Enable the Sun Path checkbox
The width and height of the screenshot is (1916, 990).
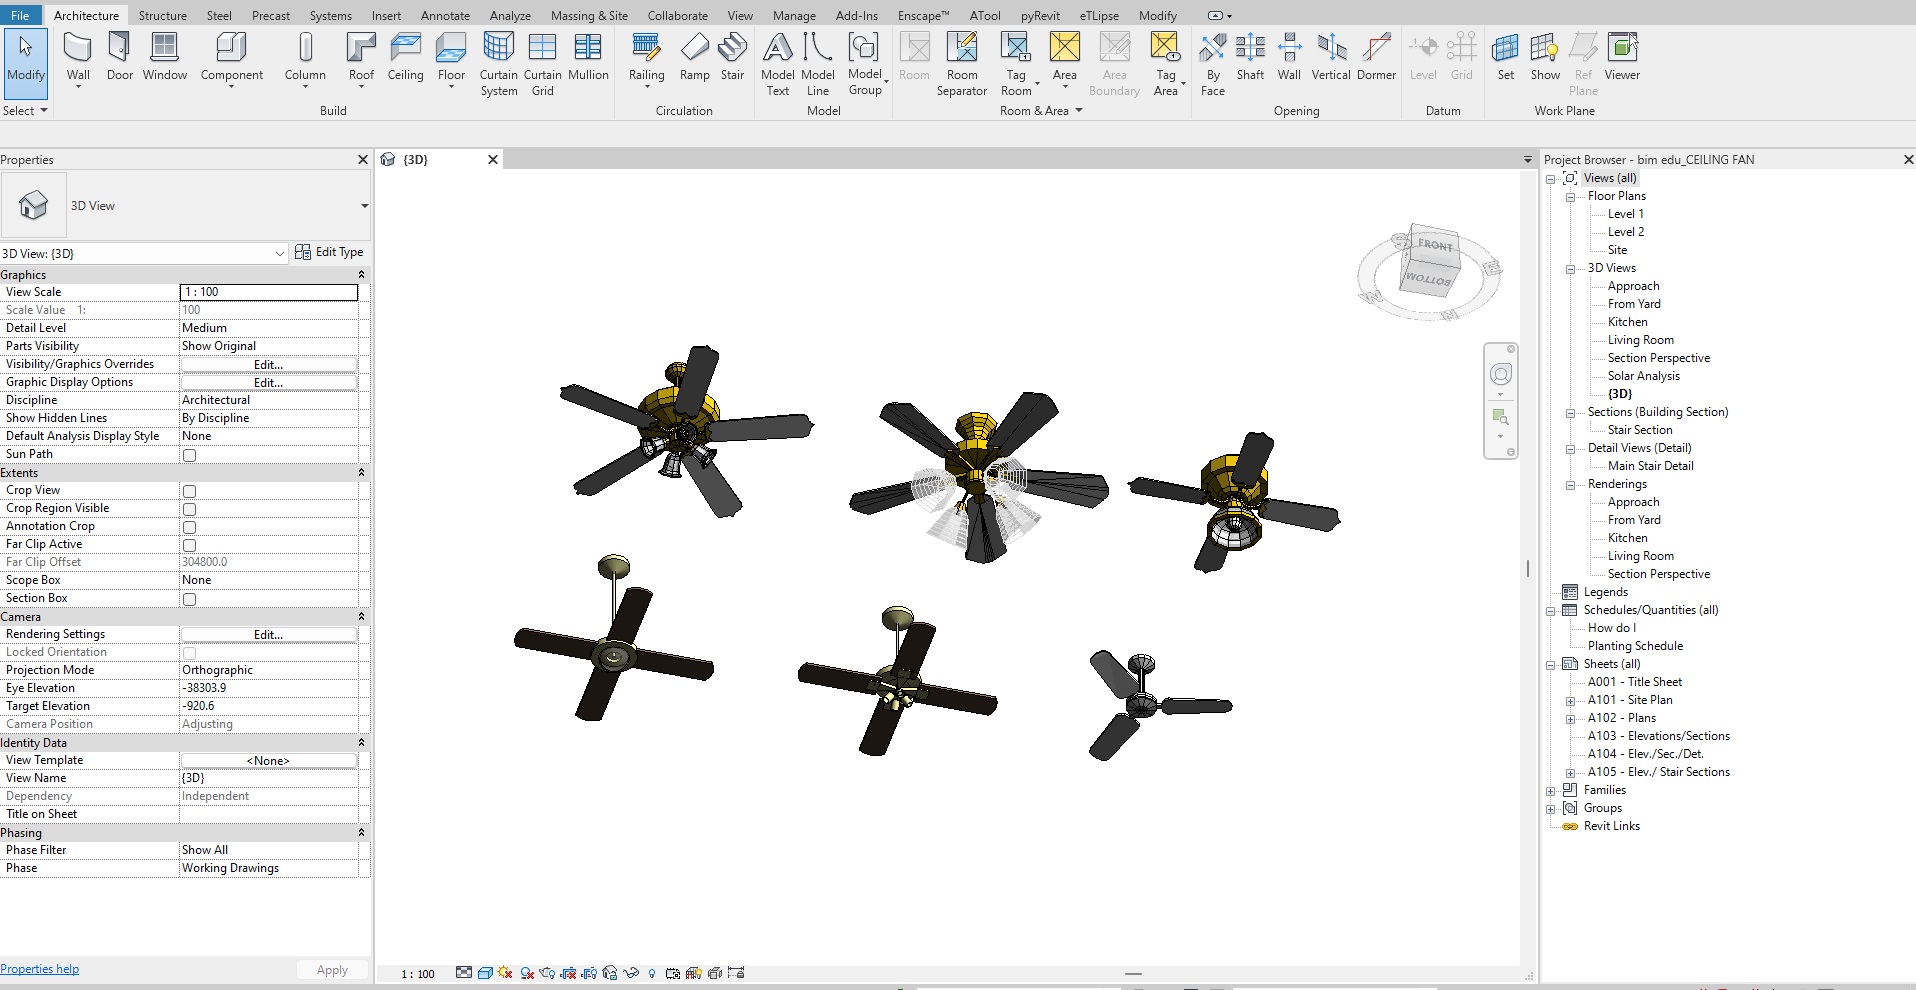click(x=189, y=455)
